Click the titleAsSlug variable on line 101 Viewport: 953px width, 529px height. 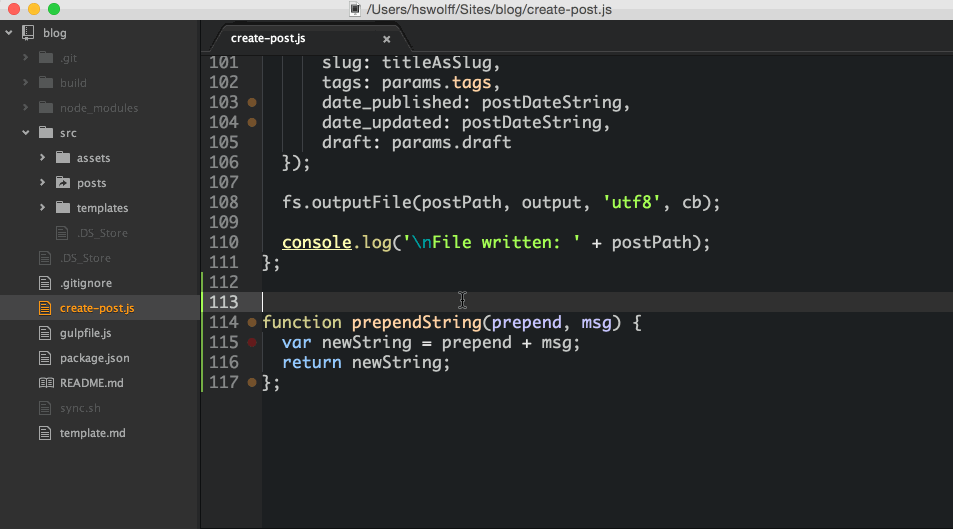(436, 62)
